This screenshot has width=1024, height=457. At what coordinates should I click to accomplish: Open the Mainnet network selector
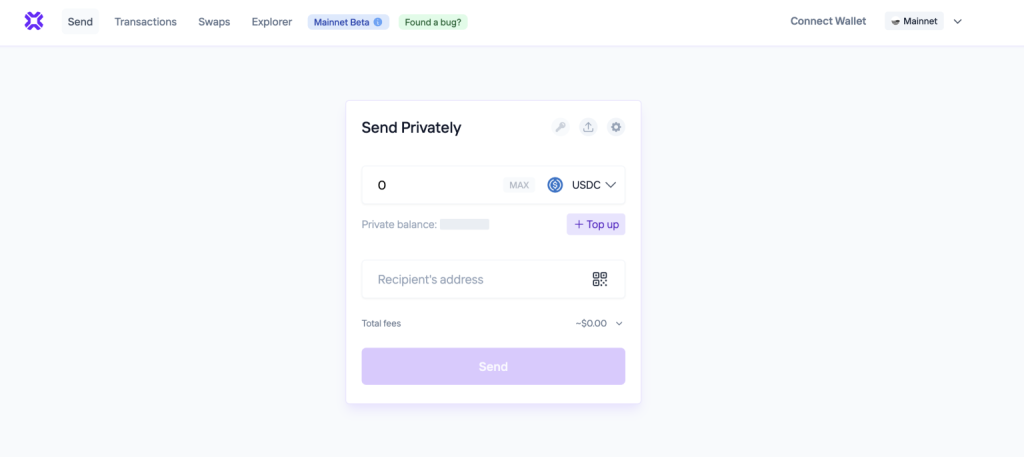tap(915, 21)
